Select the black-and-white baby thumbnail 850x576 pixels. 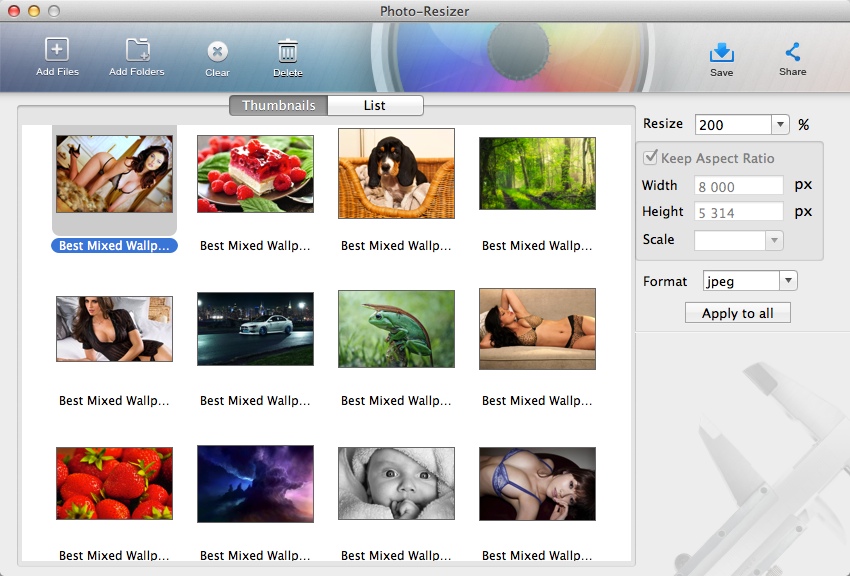[396, 483]
